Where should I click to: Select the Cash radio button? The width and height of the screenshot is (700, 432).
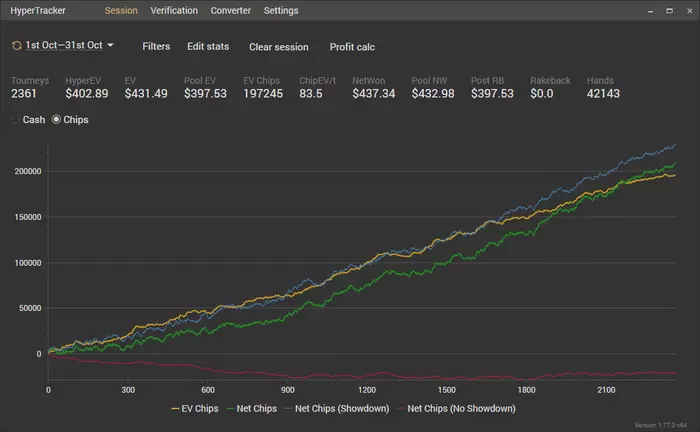tap(16, 120)
